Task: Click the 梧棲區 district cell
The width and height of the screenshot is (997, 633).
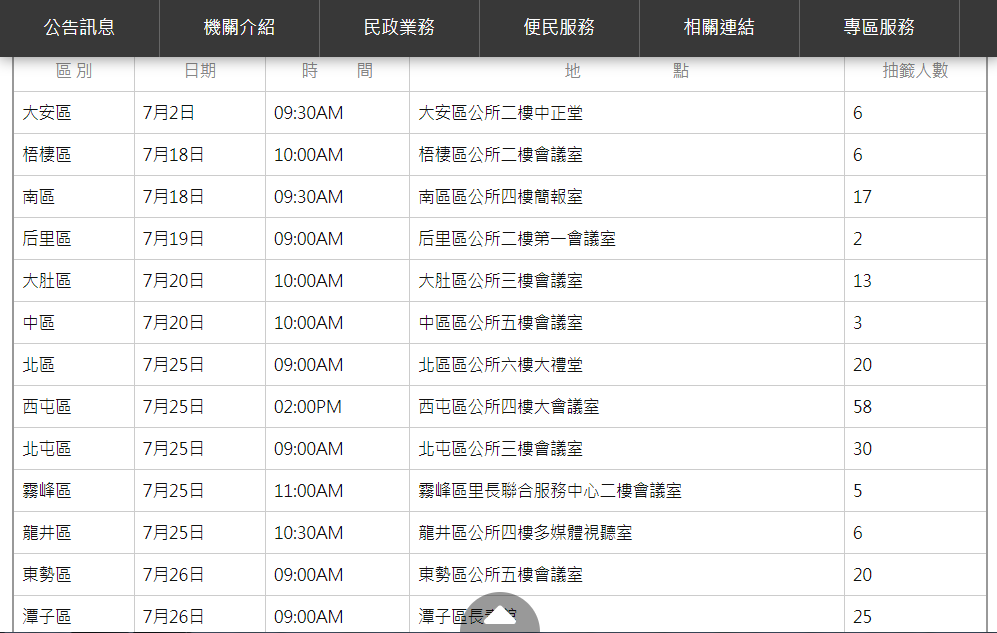Action: 74,154
